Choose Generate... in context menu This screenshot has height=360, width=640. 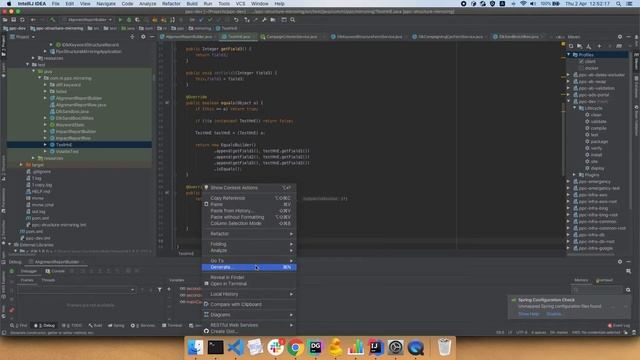click(x=249, y=267)
